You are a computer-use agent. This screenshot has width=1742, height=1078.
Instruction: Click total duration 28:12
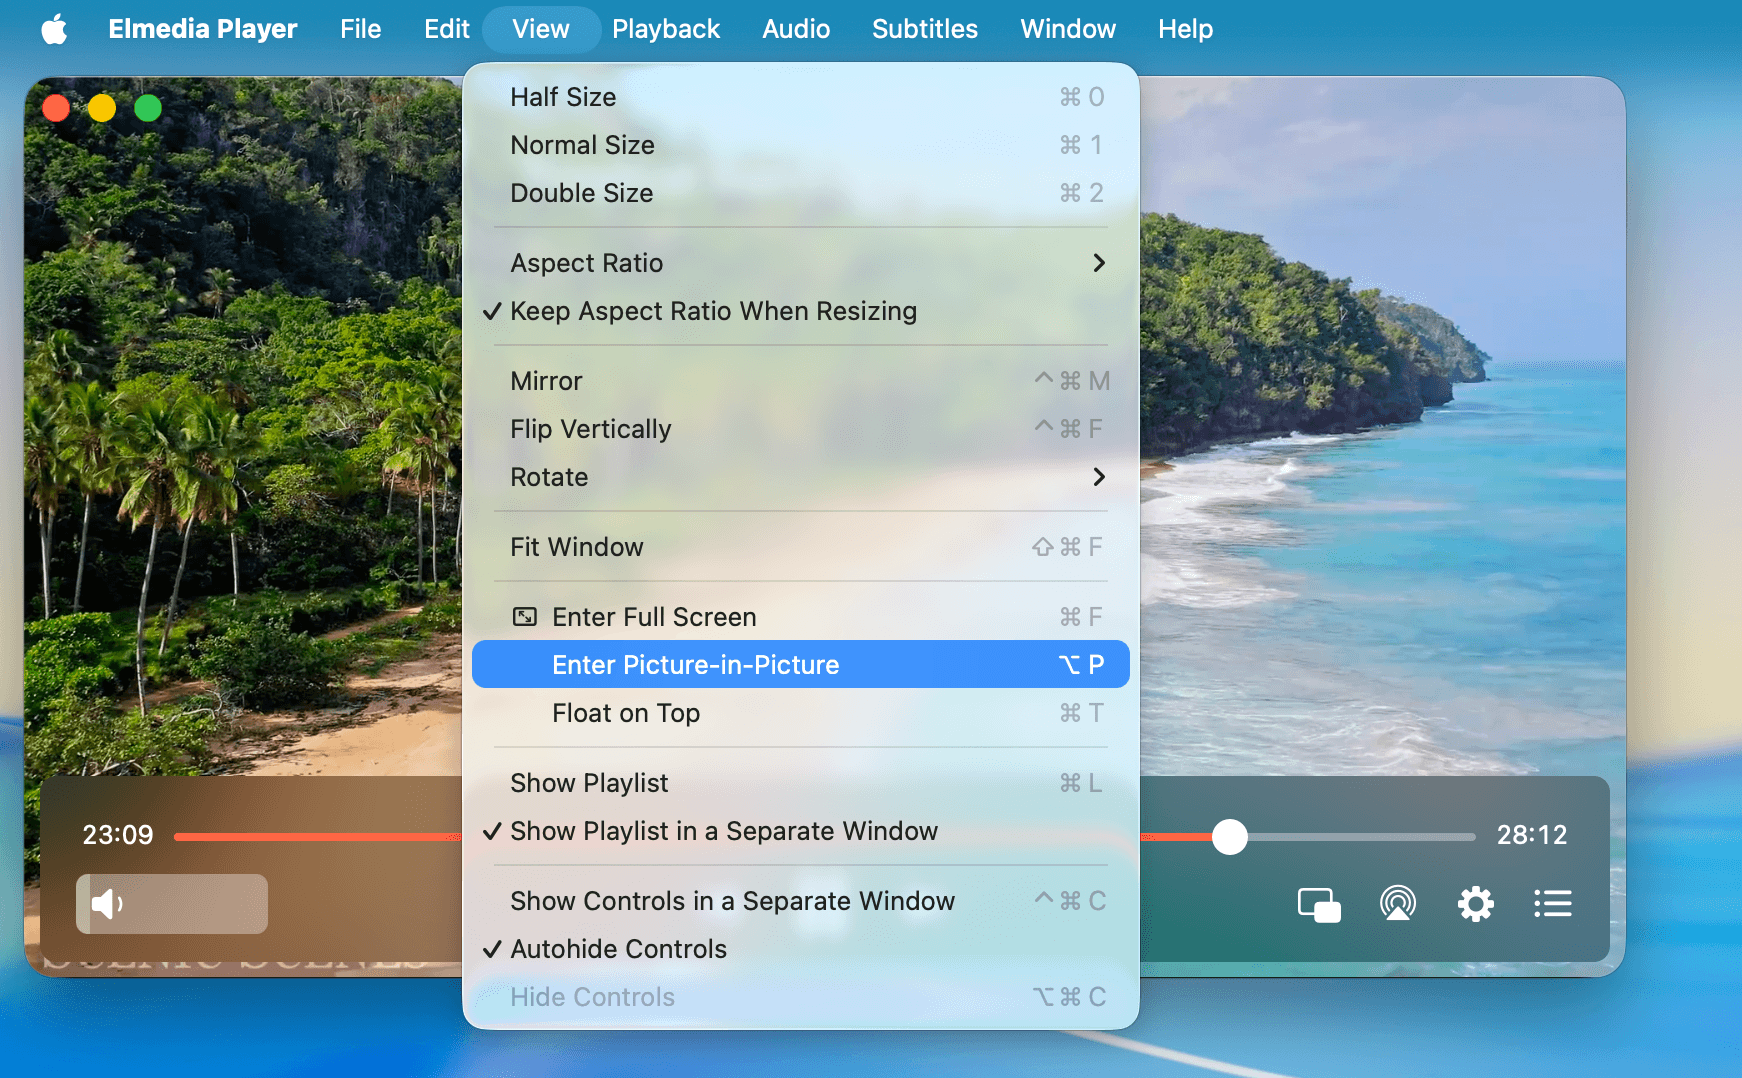point(1532,835)
